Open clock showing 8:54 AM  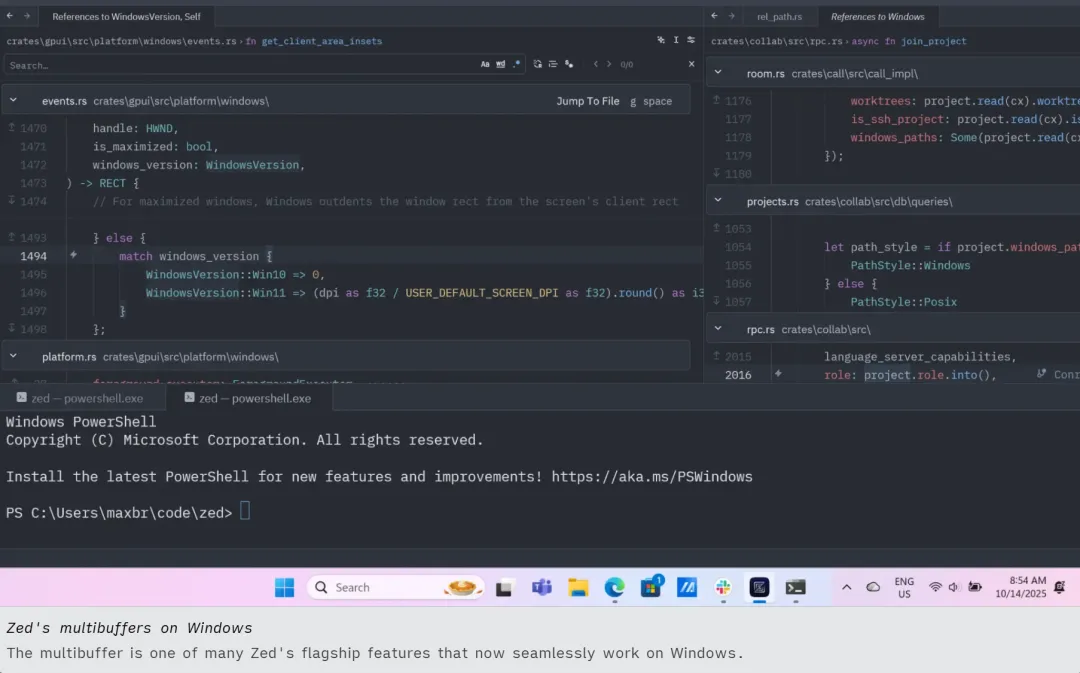[x=1021, y=588]
